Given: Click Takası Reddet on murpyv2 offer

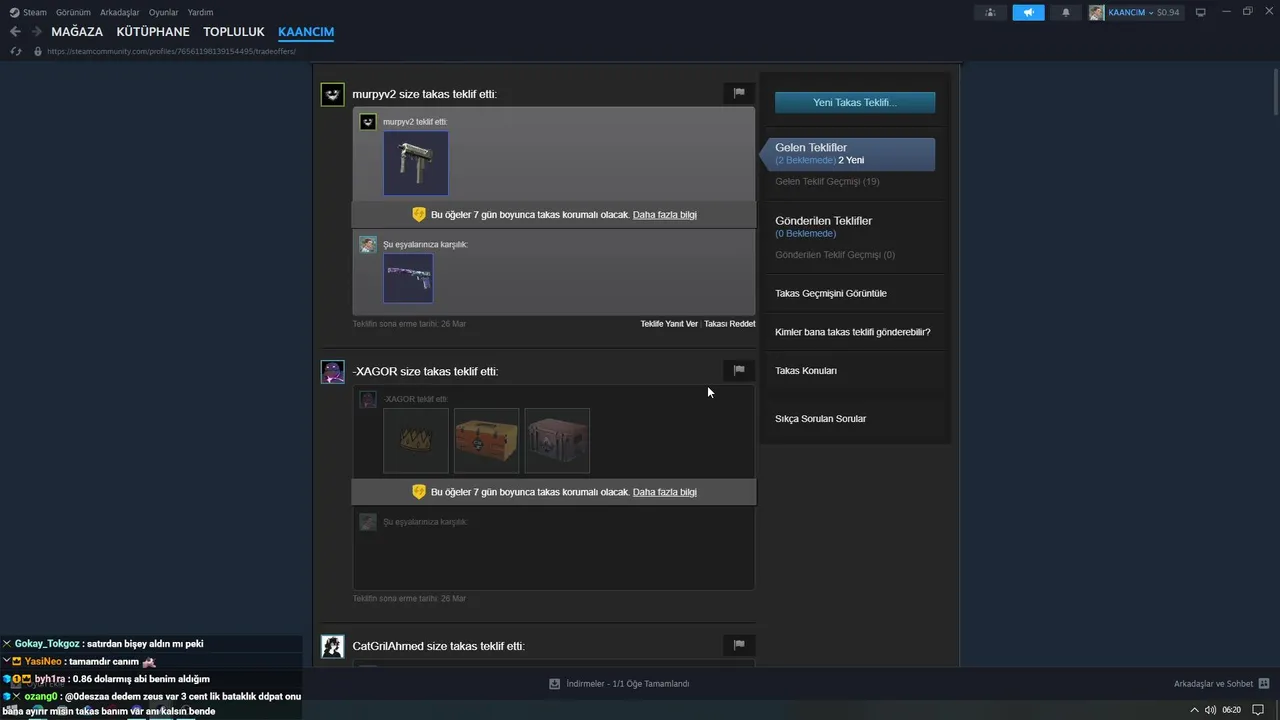Looking at the screenshot, I should (x=730, y=324).
